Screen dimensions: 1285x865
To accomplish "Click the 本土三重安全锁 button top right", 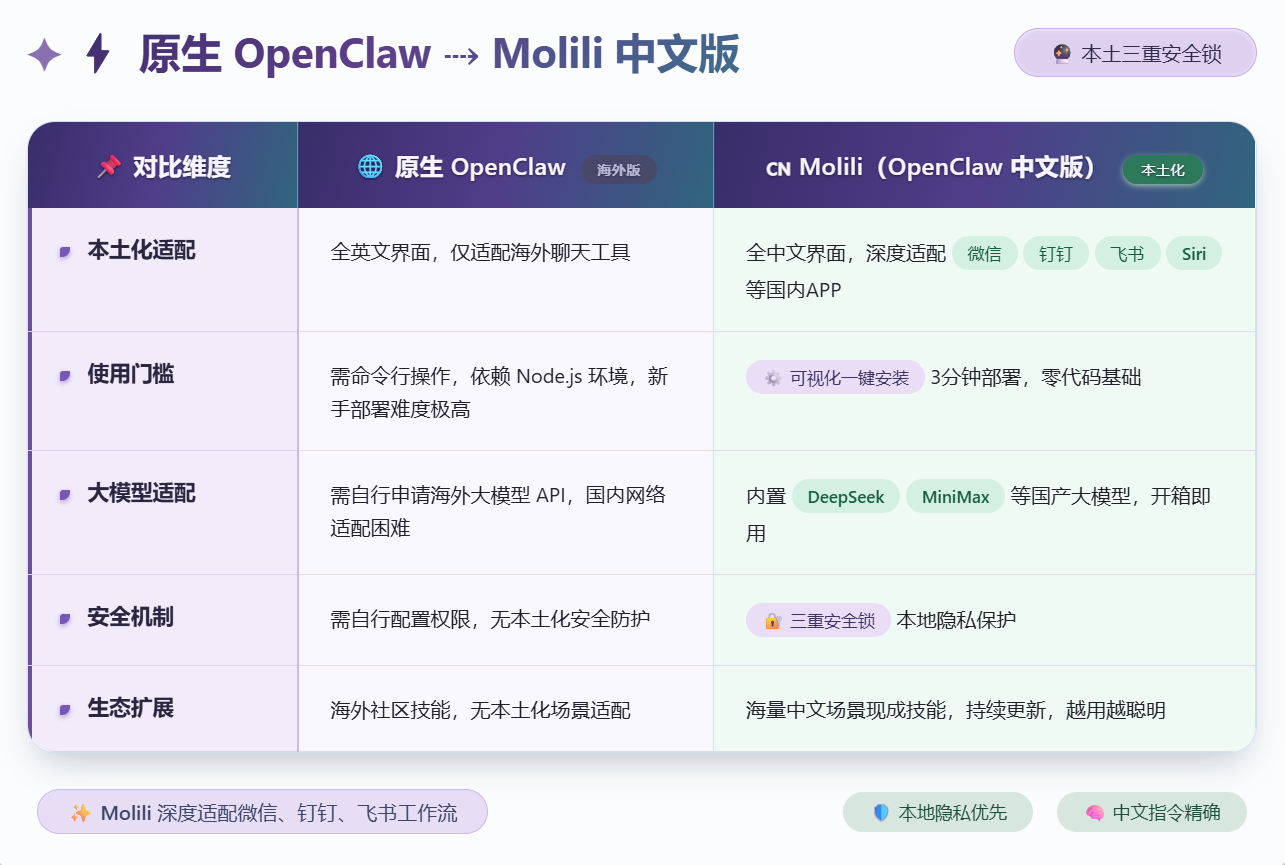I will tap(1134, 53).
